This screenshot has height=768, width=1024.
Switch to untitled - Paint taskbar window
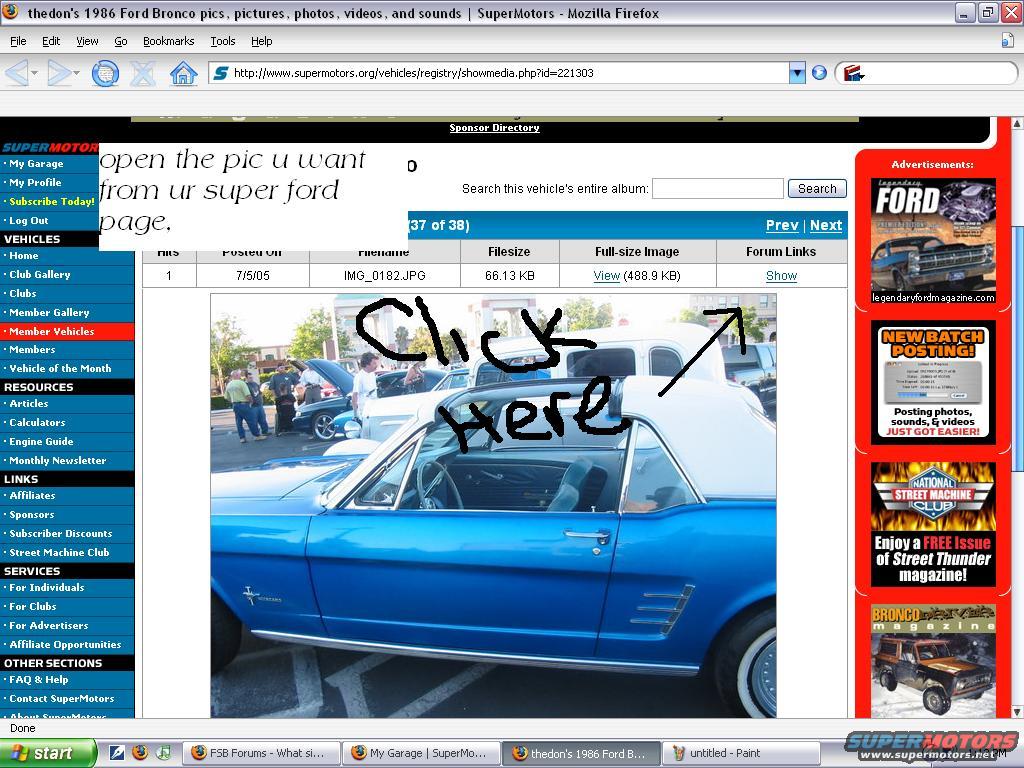click(x=727, y=753)
